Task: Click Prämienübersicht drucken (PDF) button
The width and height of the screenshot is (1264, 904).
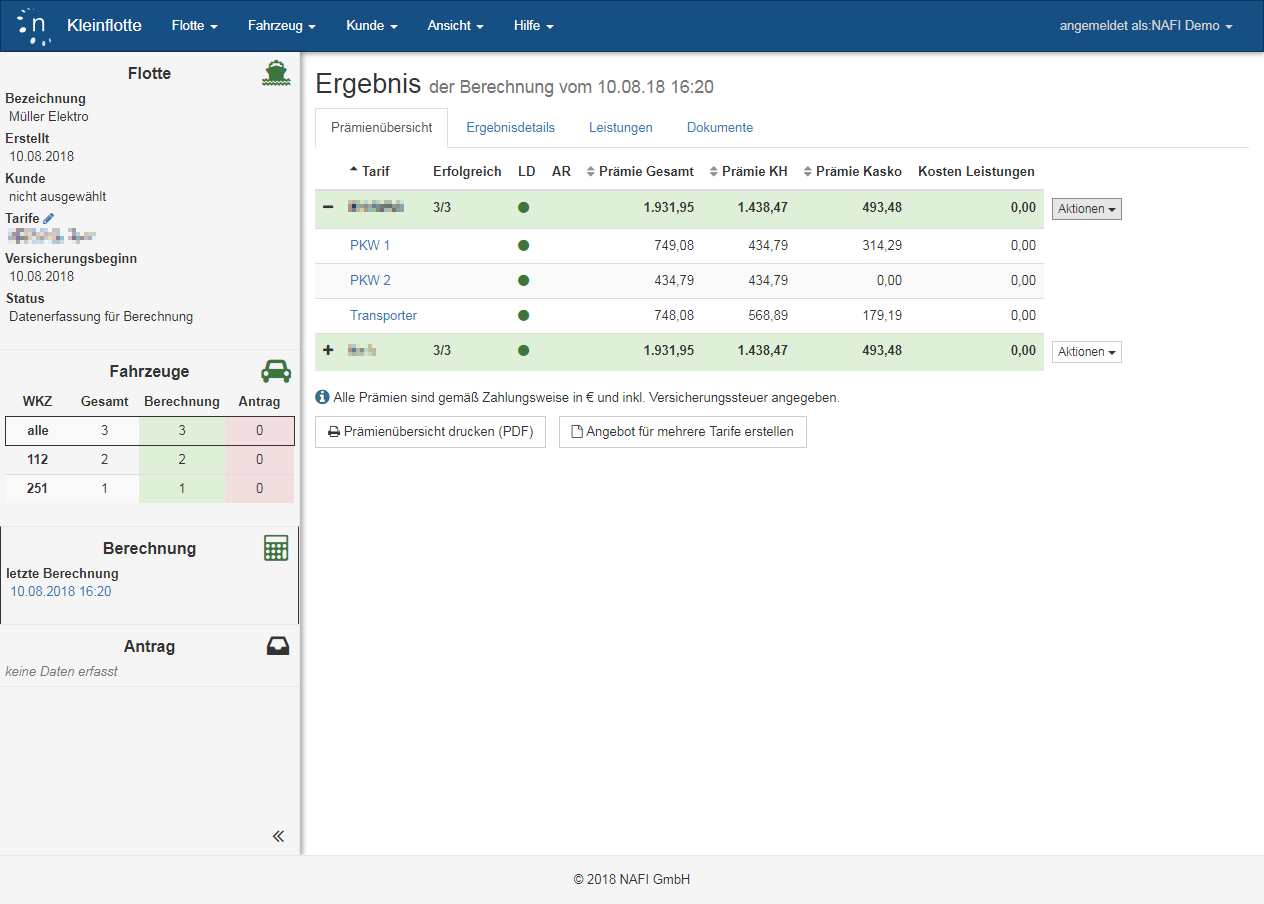Action: pyautogui.click(x=430, y=432)
